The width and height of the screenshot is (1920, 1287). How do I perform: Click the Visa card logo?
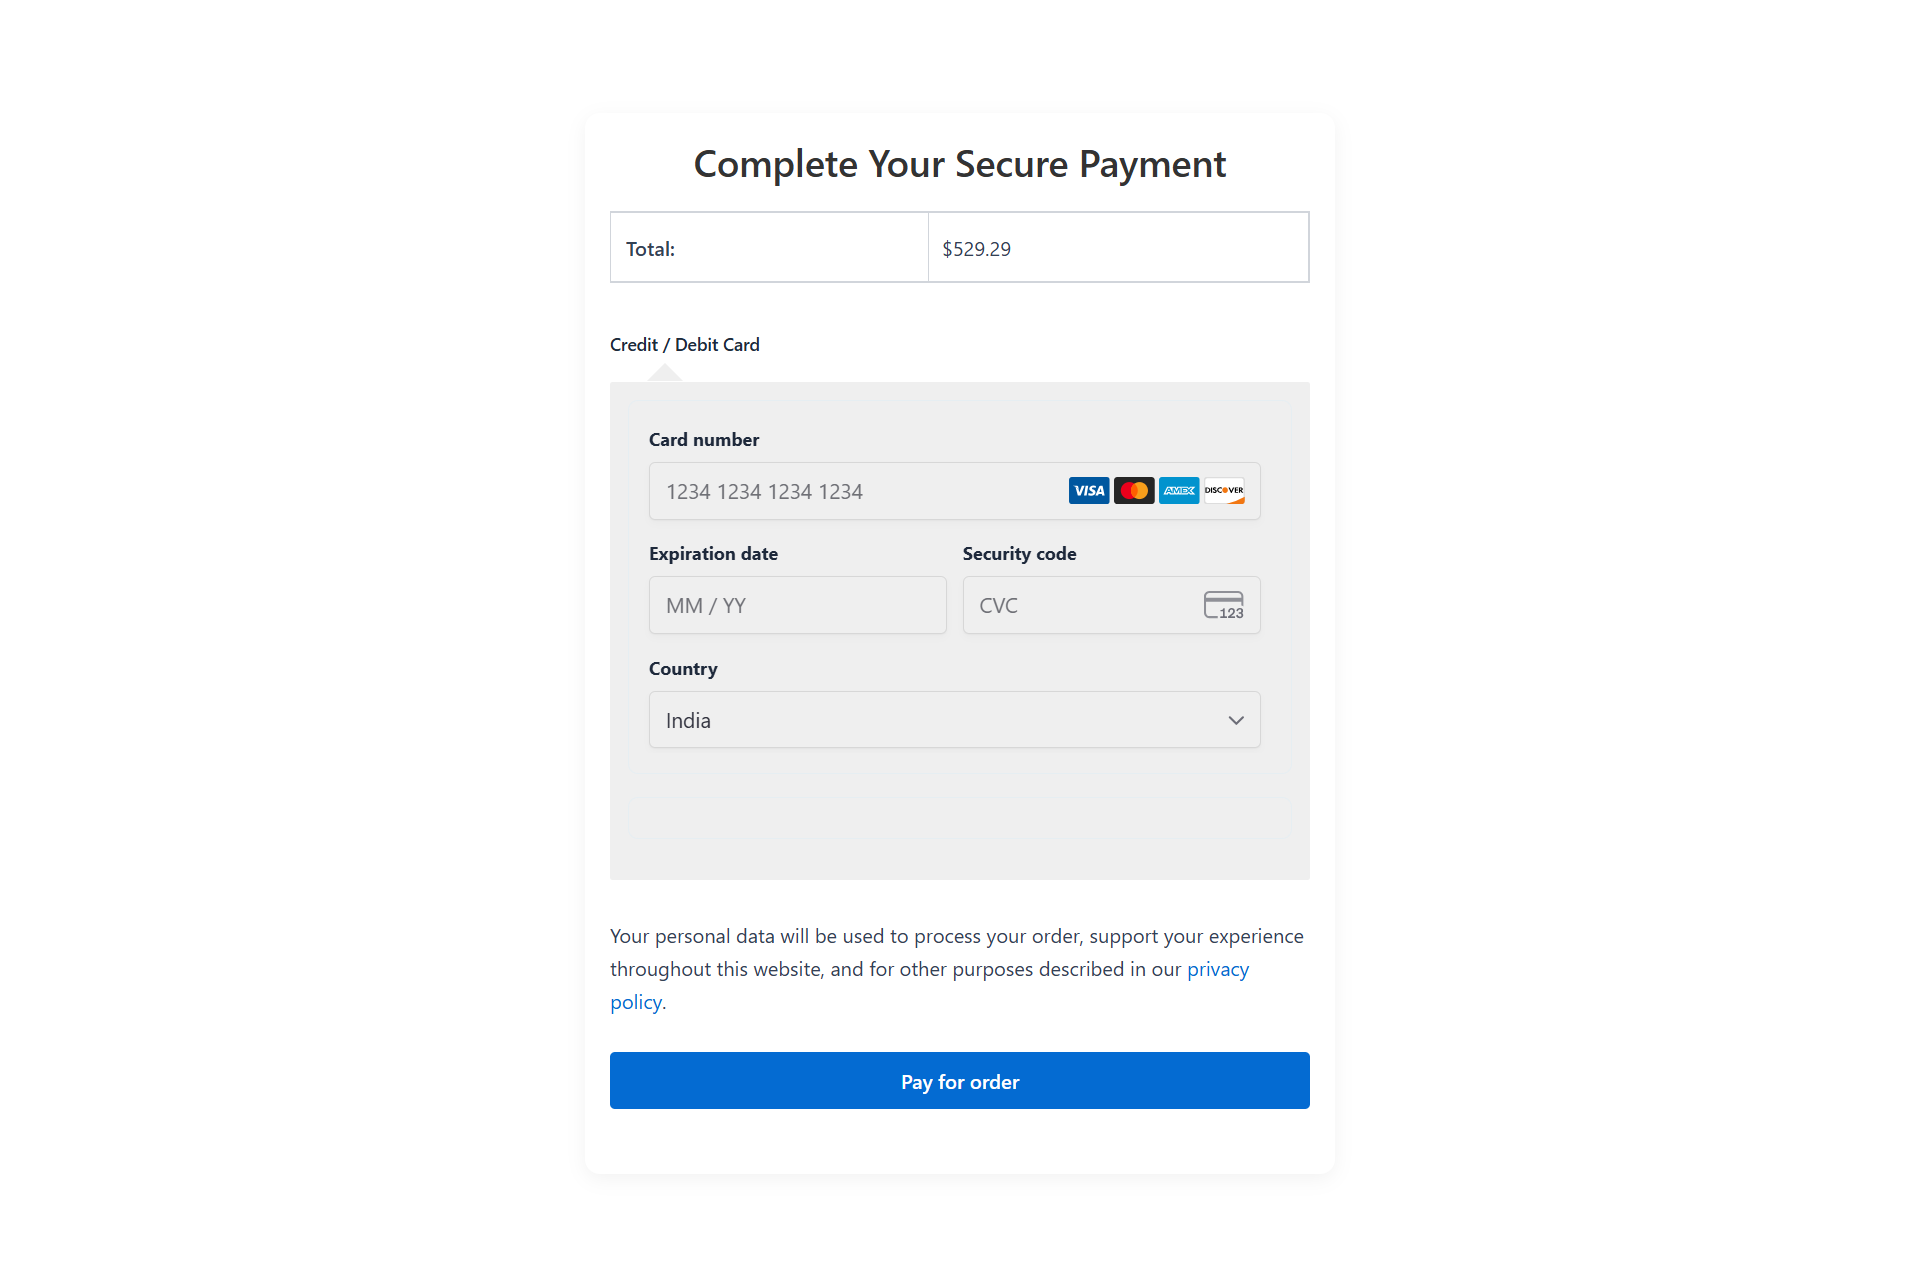(x=1088, y=491)
